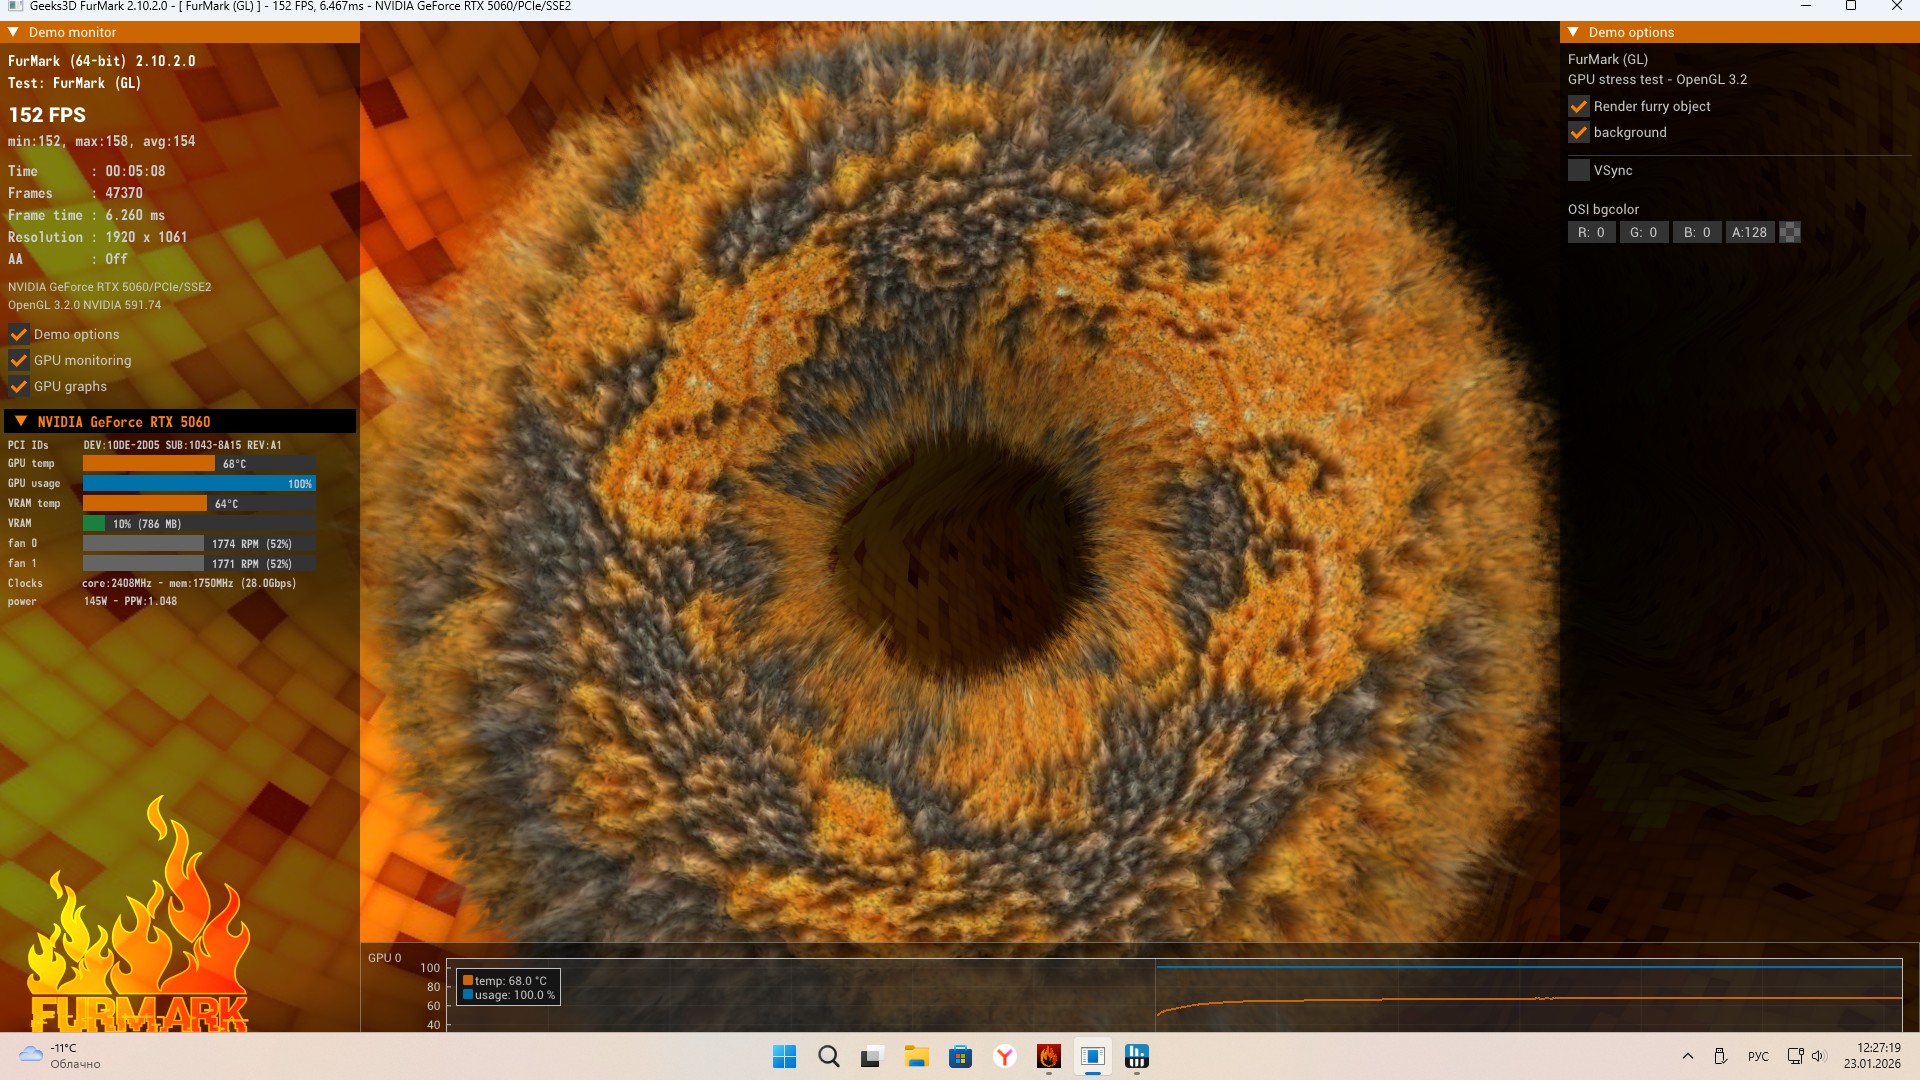This screenshot has width=1920, height=1080.
Task: Disable the background checkbox
Action: pyautogui.click(x=1579, y=132)
